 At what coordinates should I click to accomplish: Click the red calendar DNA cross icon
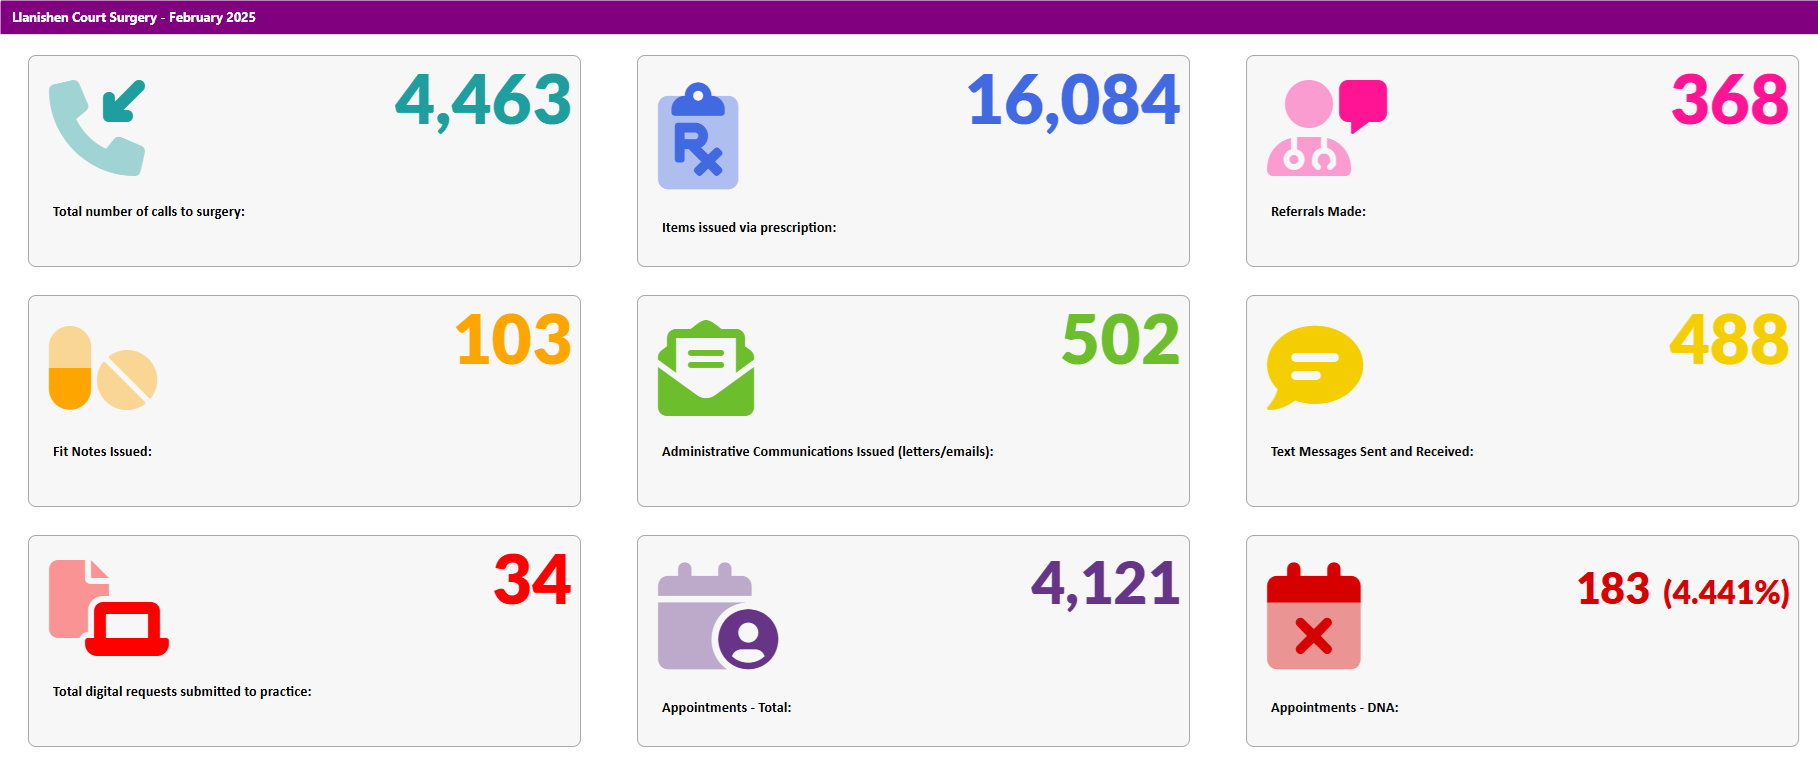pos(1314,616)
